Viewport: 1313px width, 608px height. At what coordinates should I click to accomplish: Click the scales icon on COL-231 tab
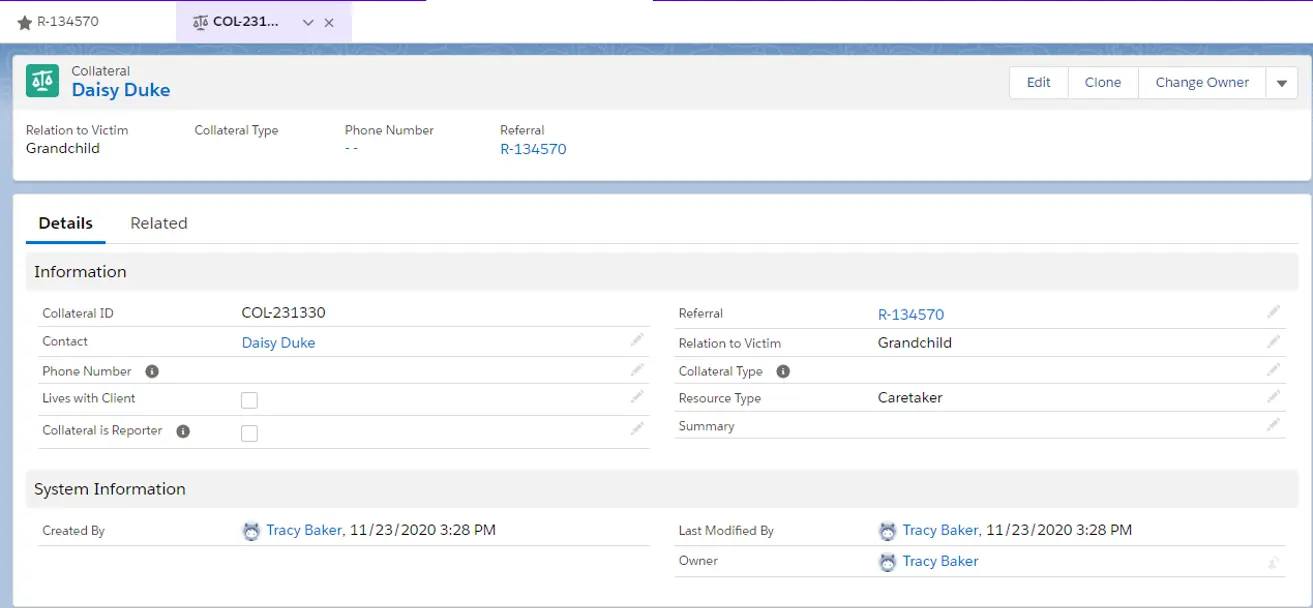200,22
